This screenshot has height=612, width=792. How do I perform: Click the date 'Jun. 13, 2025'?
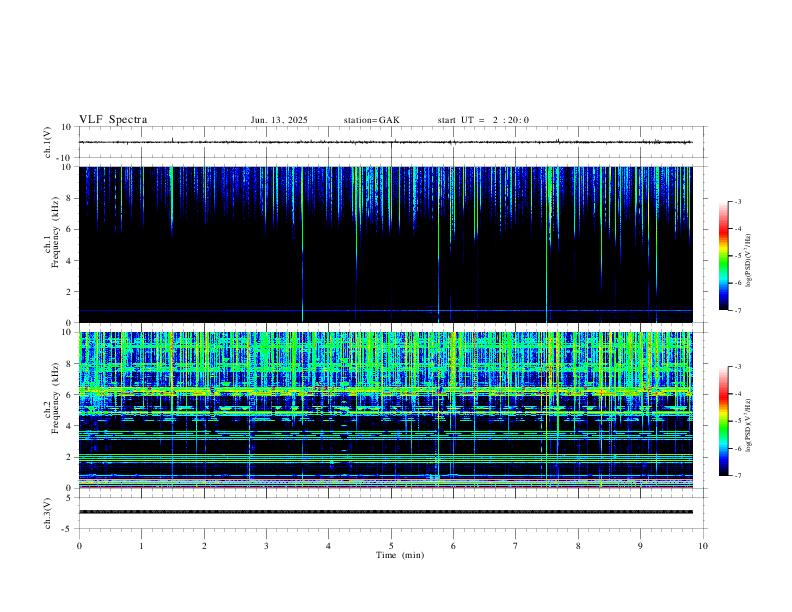[279, 120]
